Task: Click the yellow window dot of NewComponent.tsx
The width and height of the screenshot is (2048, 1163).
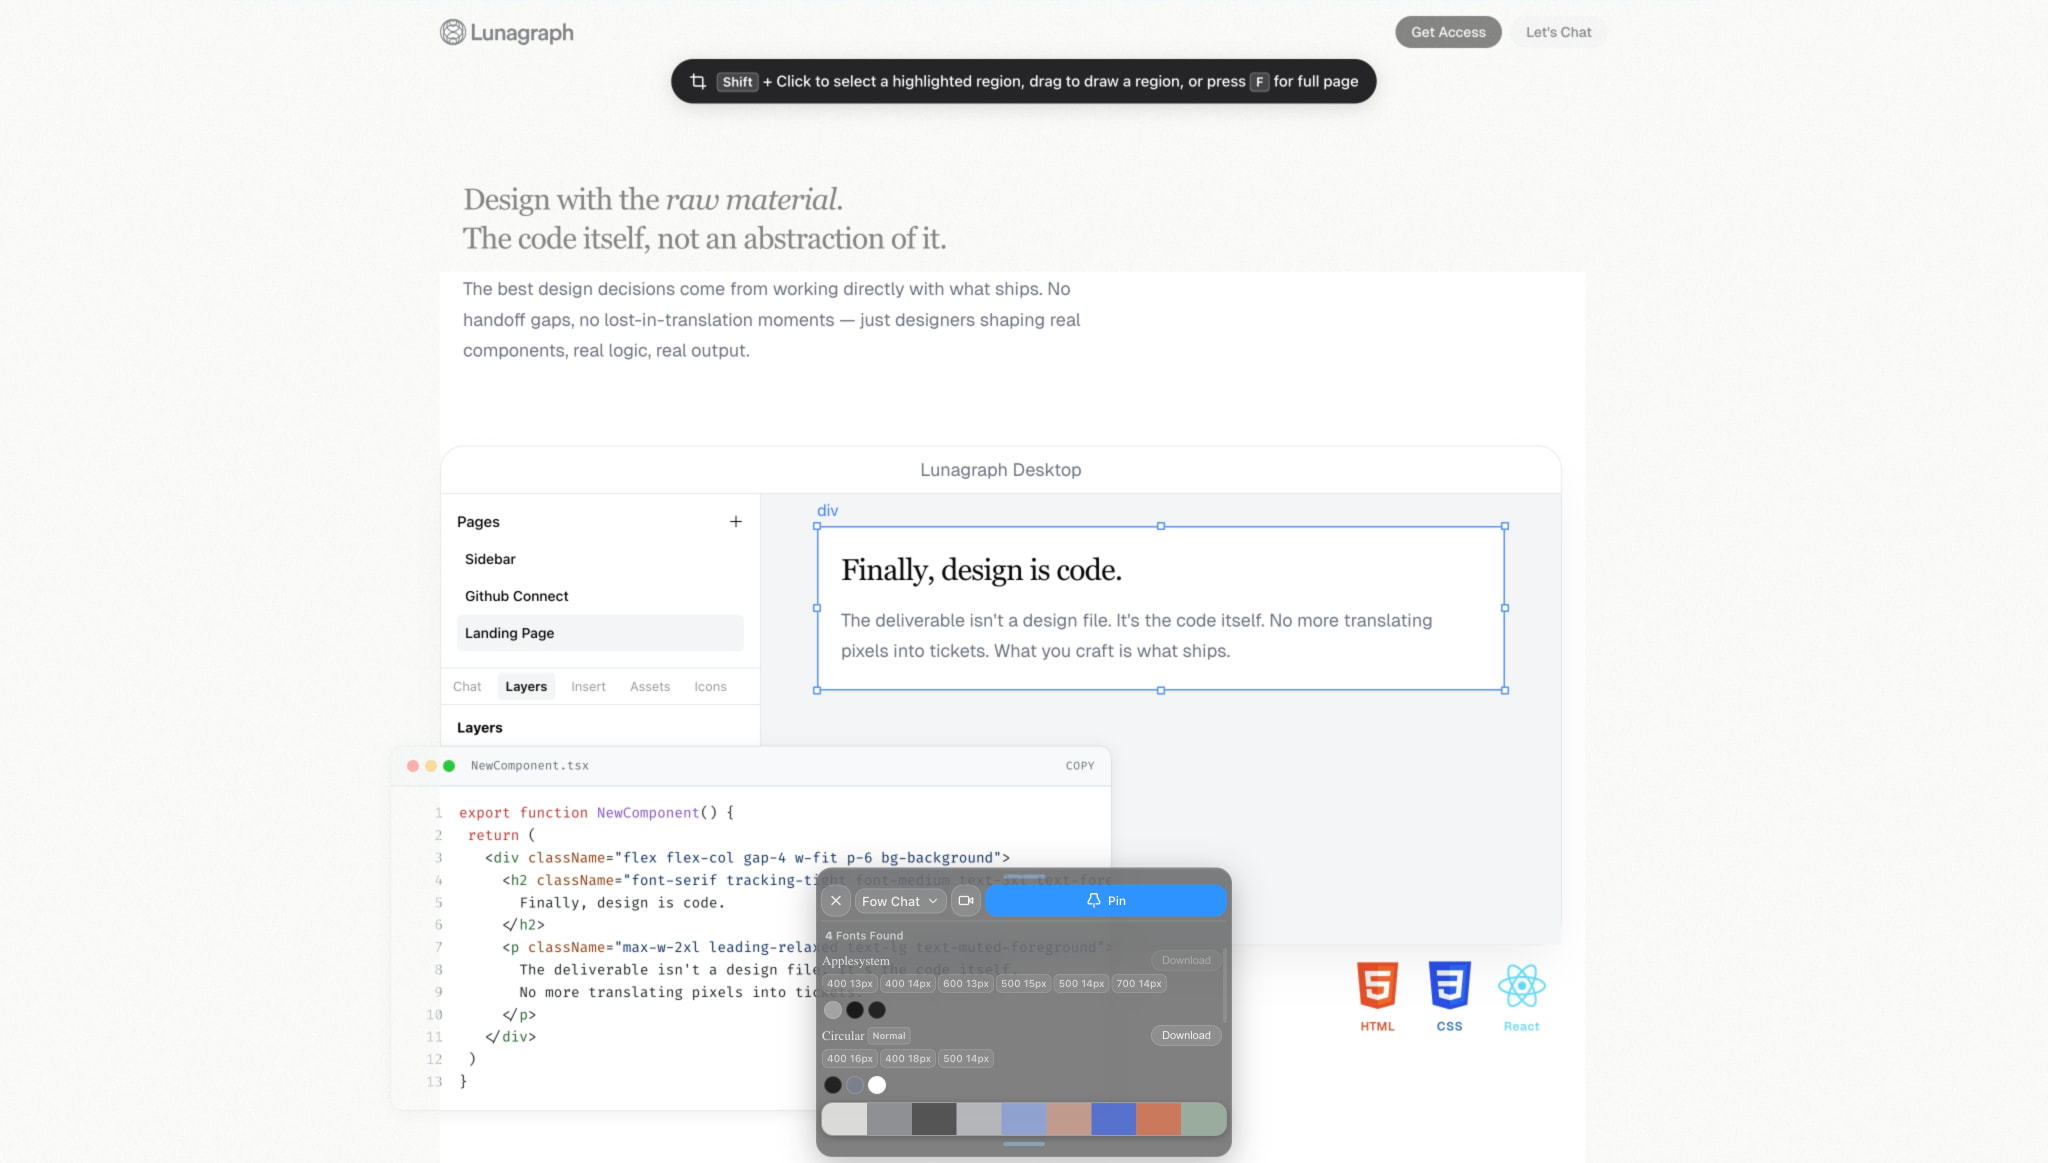Action: (431, 766)
